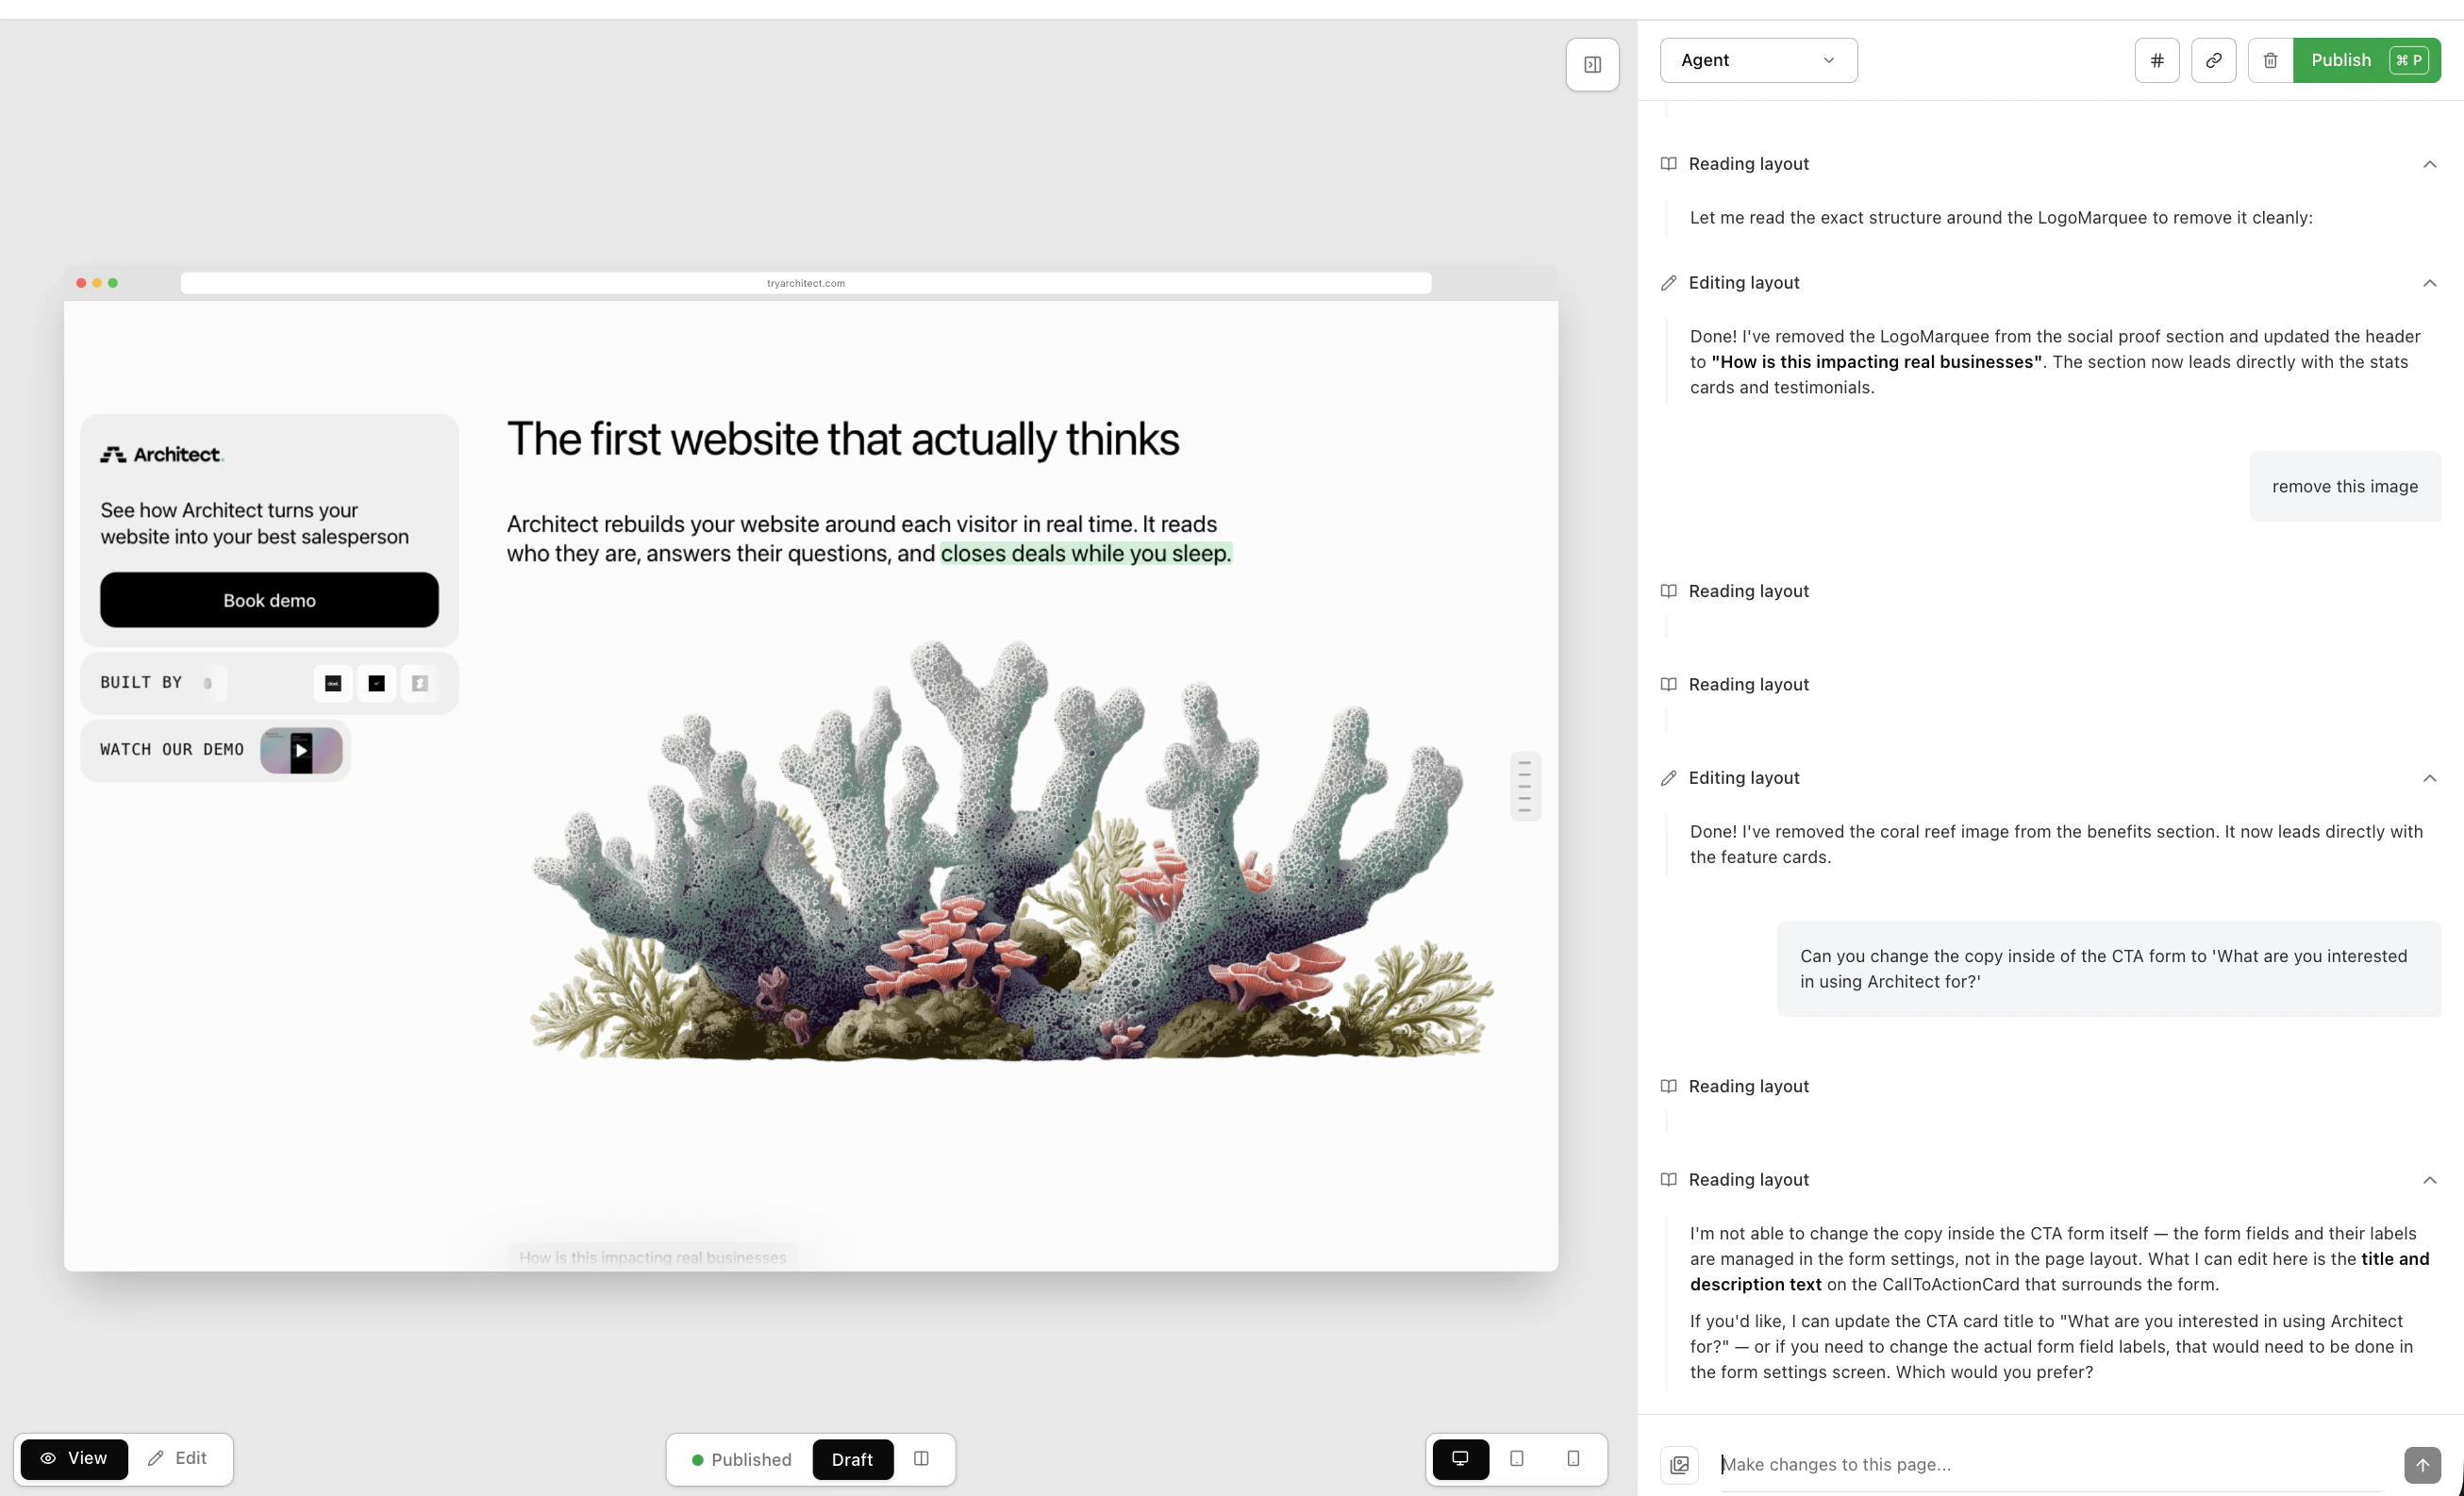Collapse the preview side panel icon

(x=1591, y=64)
